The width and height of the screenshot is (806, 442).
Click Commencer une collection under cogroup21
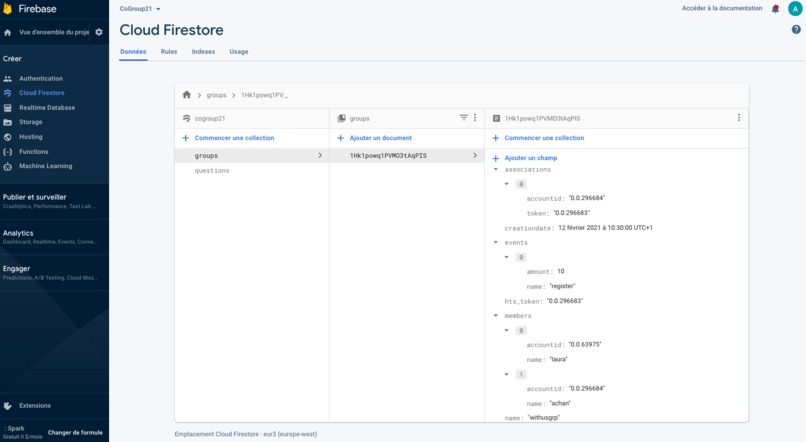tap(234, 138)
